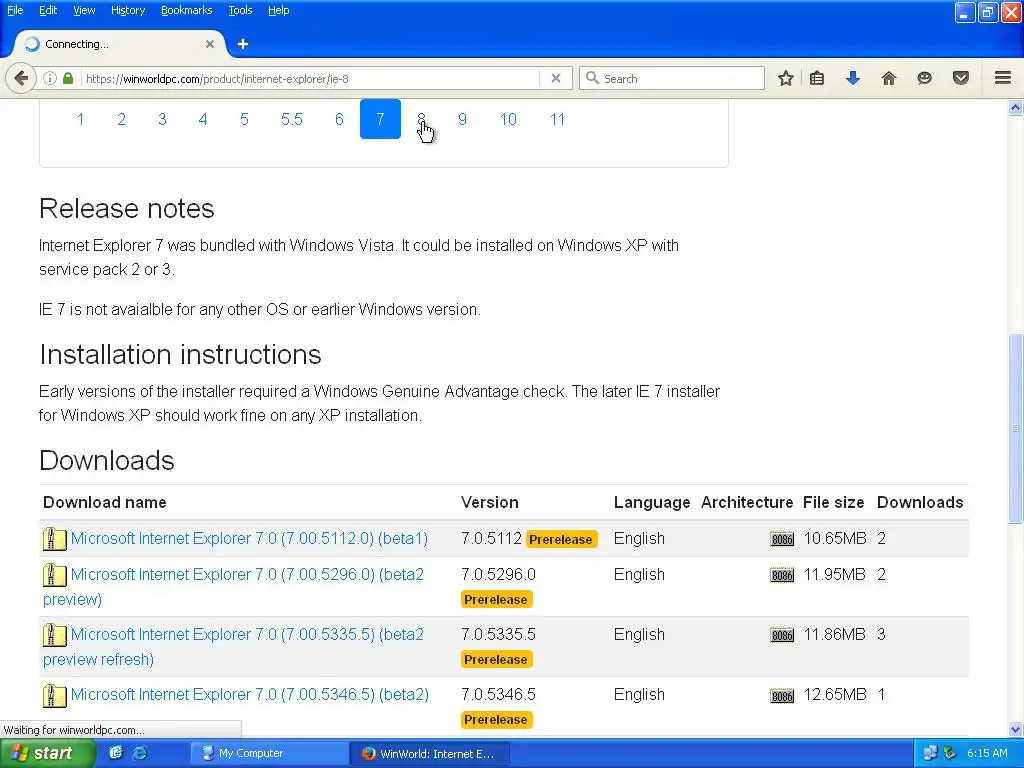
Task: Click the URL address field
Action: pyautogui.click(x=312, y=78)
